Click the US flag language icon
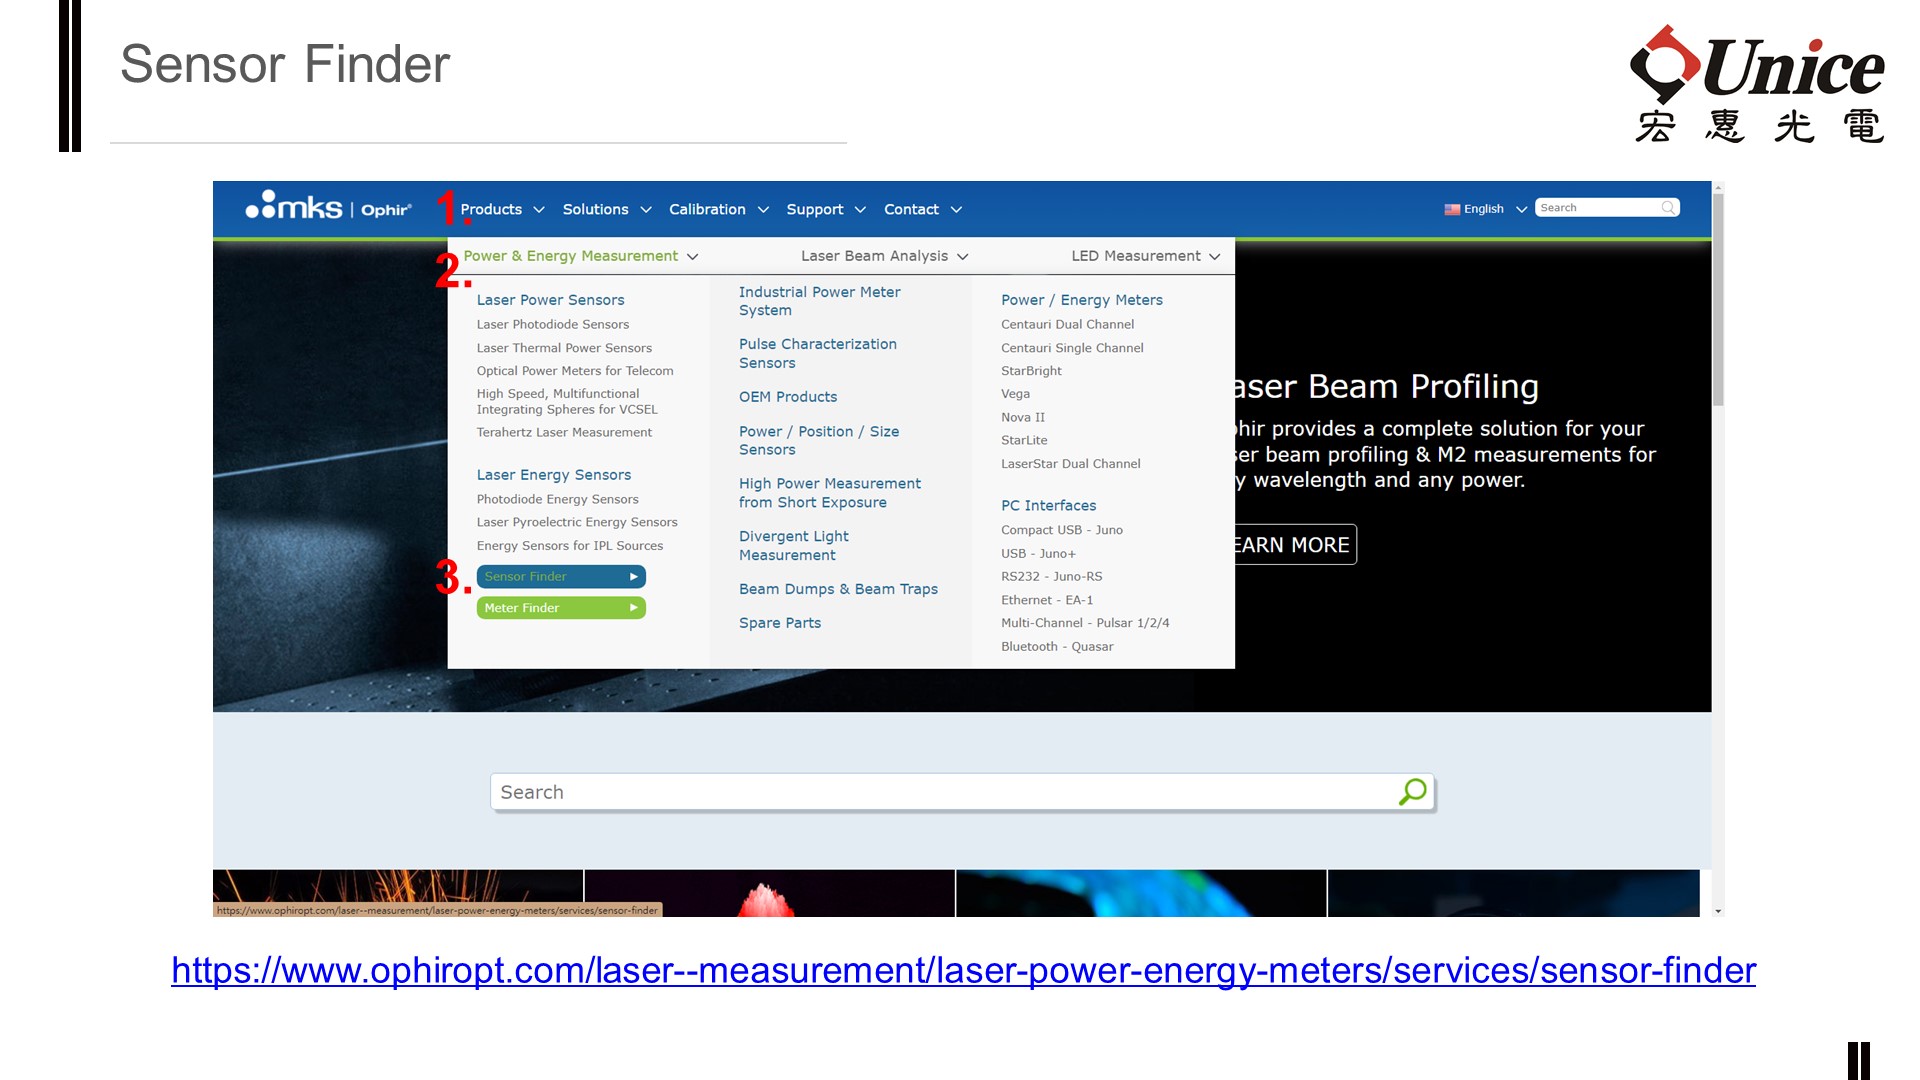The width and height of the screenshot is (1920, 1080). (1452, 209)
